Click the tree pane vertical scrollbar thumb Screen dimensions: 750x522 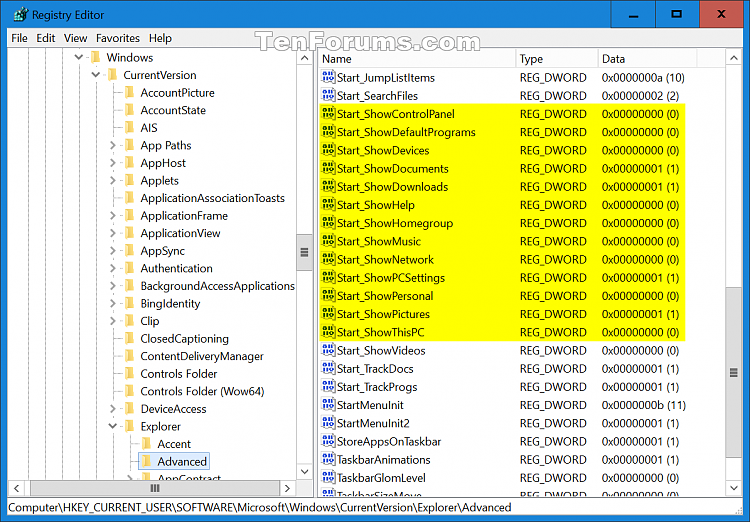click(304, 252)
